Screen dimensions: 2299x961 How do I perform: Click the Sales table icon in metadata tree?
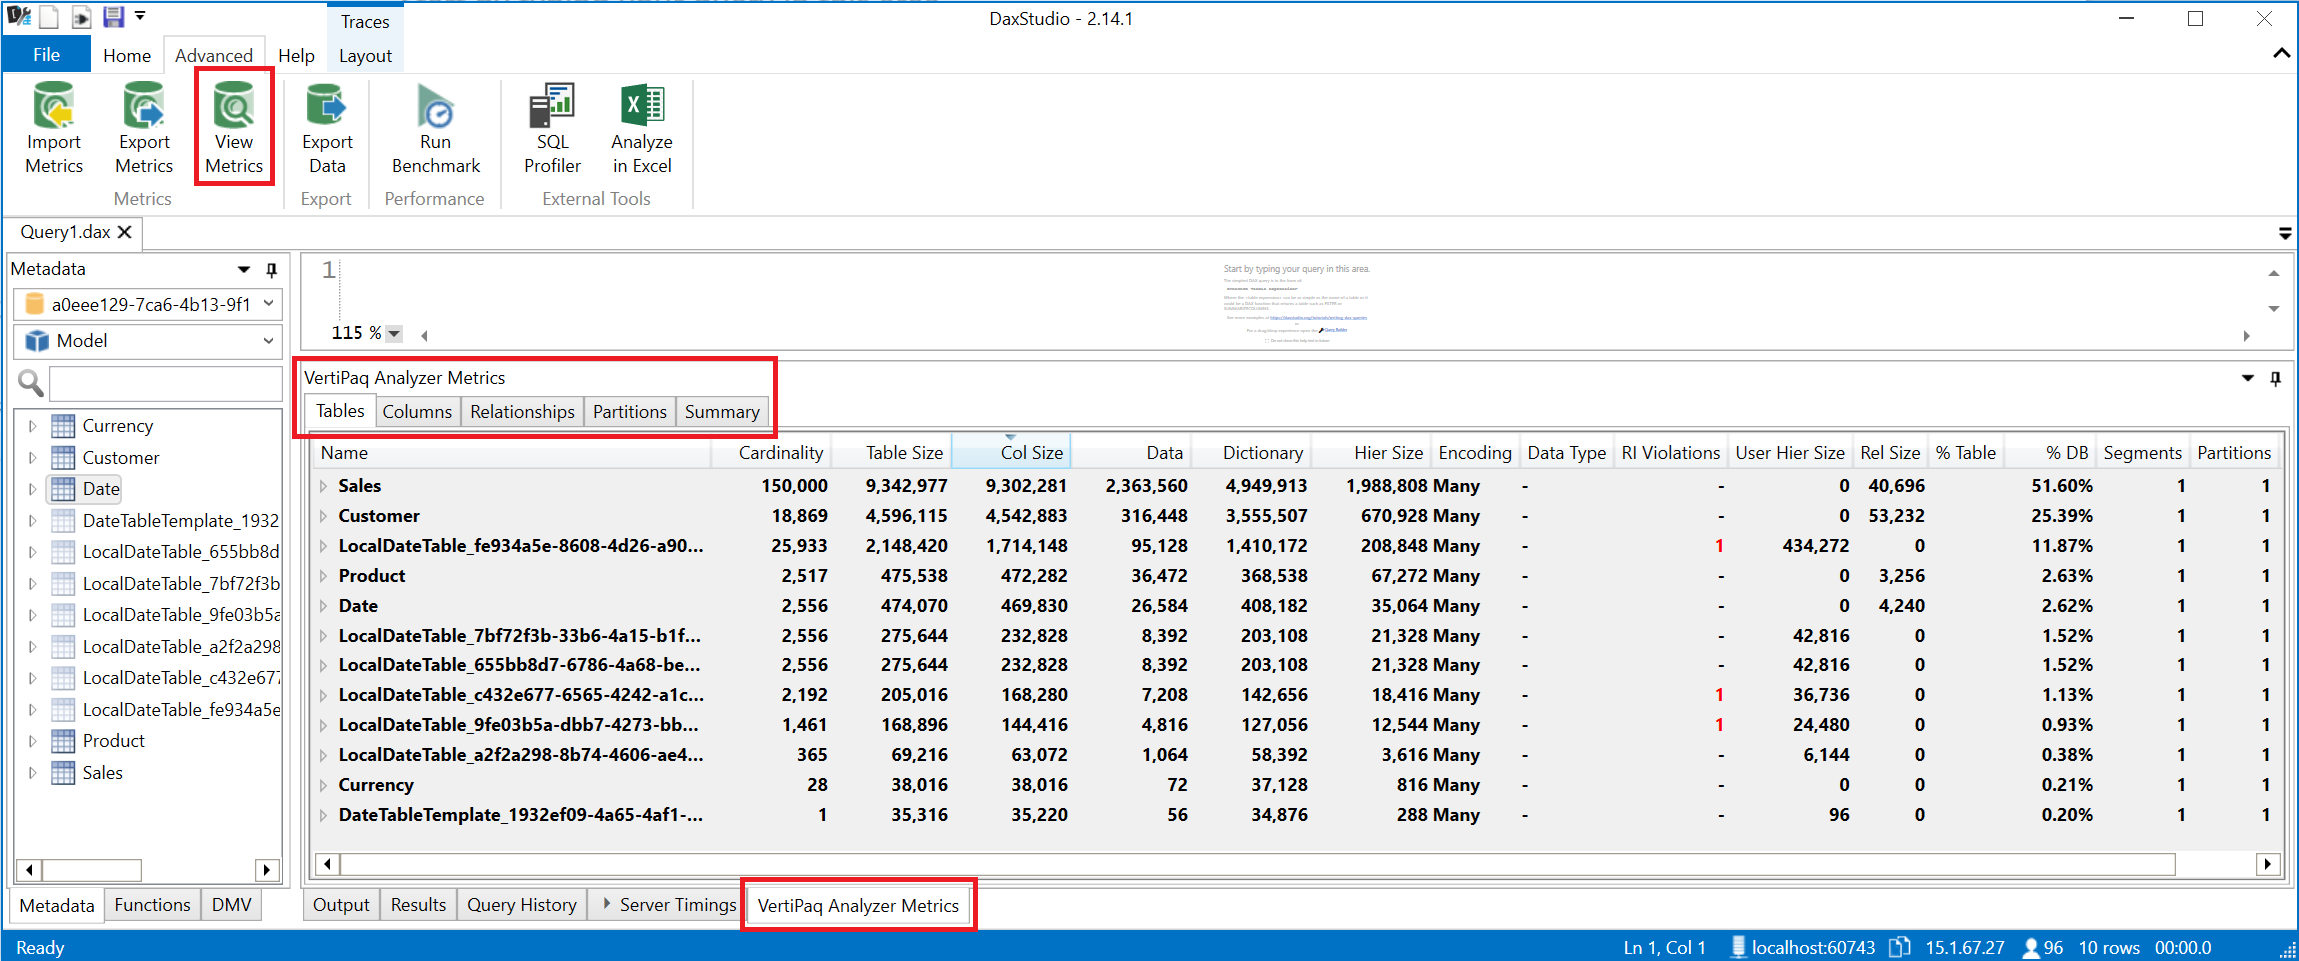click(x=63, y=773)
